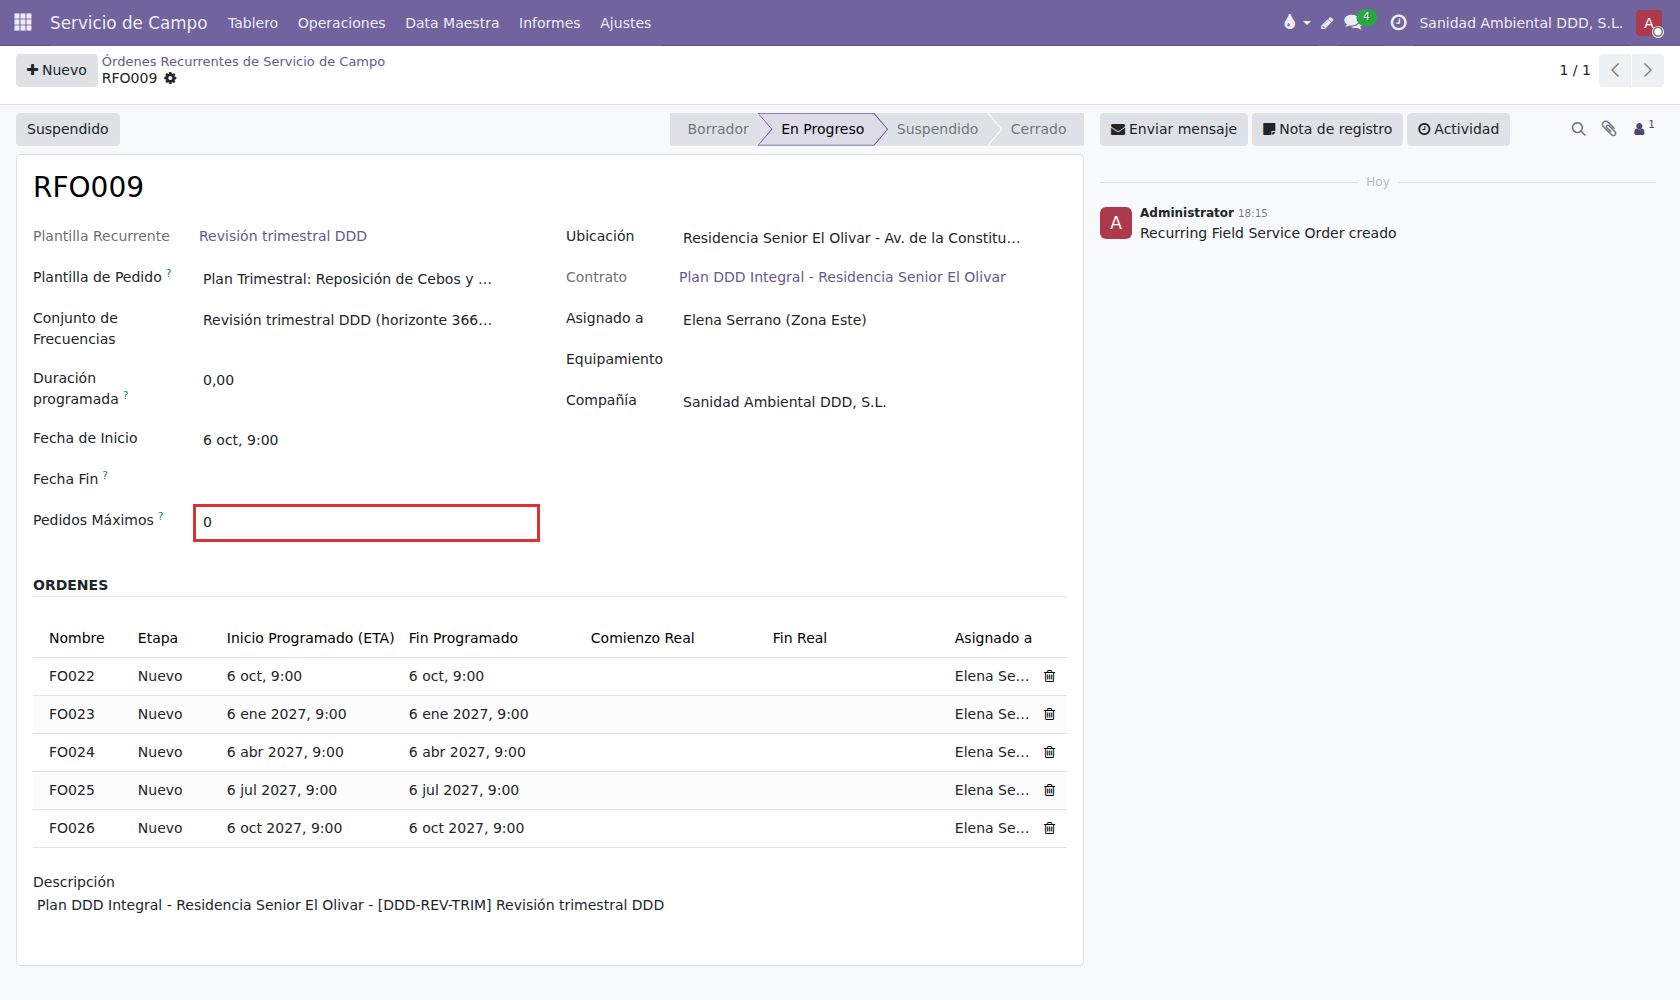The width and height of the screenshot is (1680, 1000).
Task: Click the gear icon next to RFO009
Action: [170, 78]
